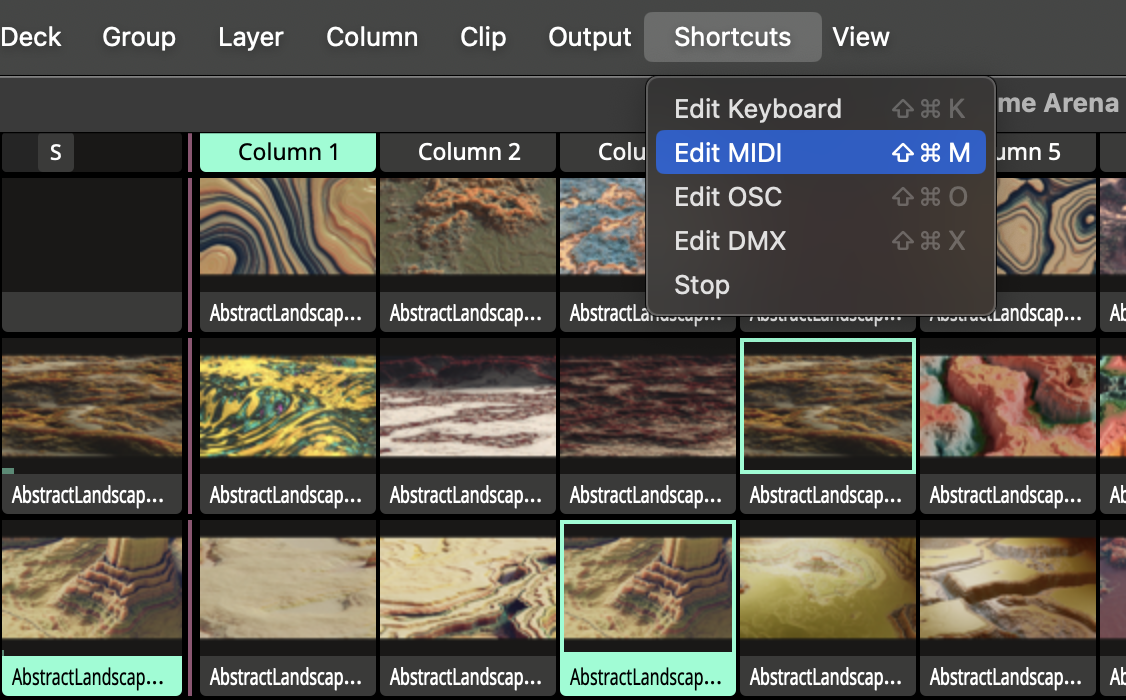This screenshot has height=700, width=1126.
Task: Open the Clip menu
Action: tap(483, 37)
